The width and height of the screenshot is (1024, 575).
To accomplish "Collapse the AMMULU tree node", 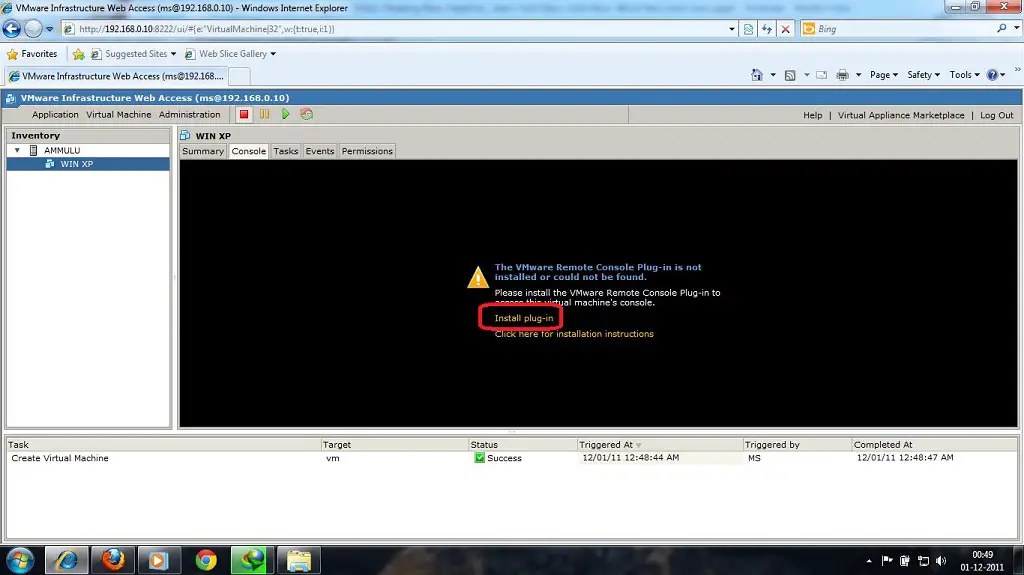I will [18, 150].
